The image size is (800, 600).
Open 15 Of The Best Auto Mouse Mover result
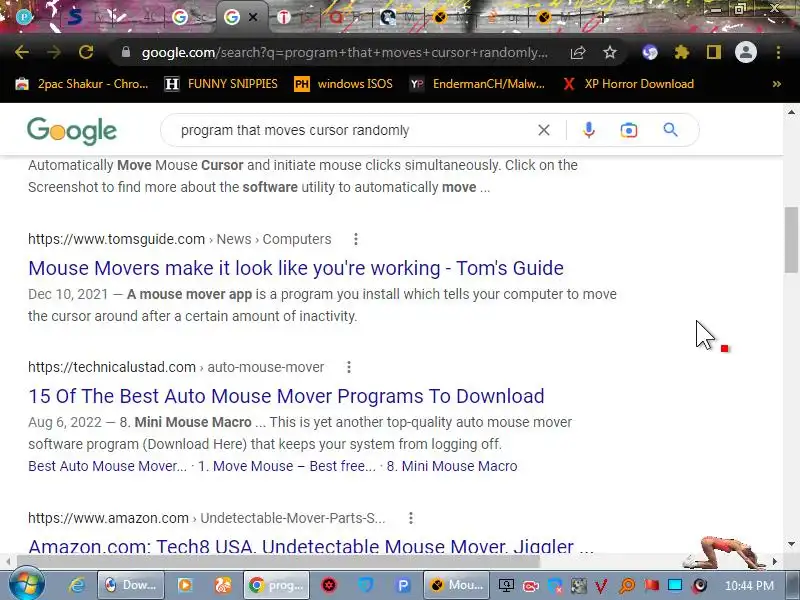286,396
